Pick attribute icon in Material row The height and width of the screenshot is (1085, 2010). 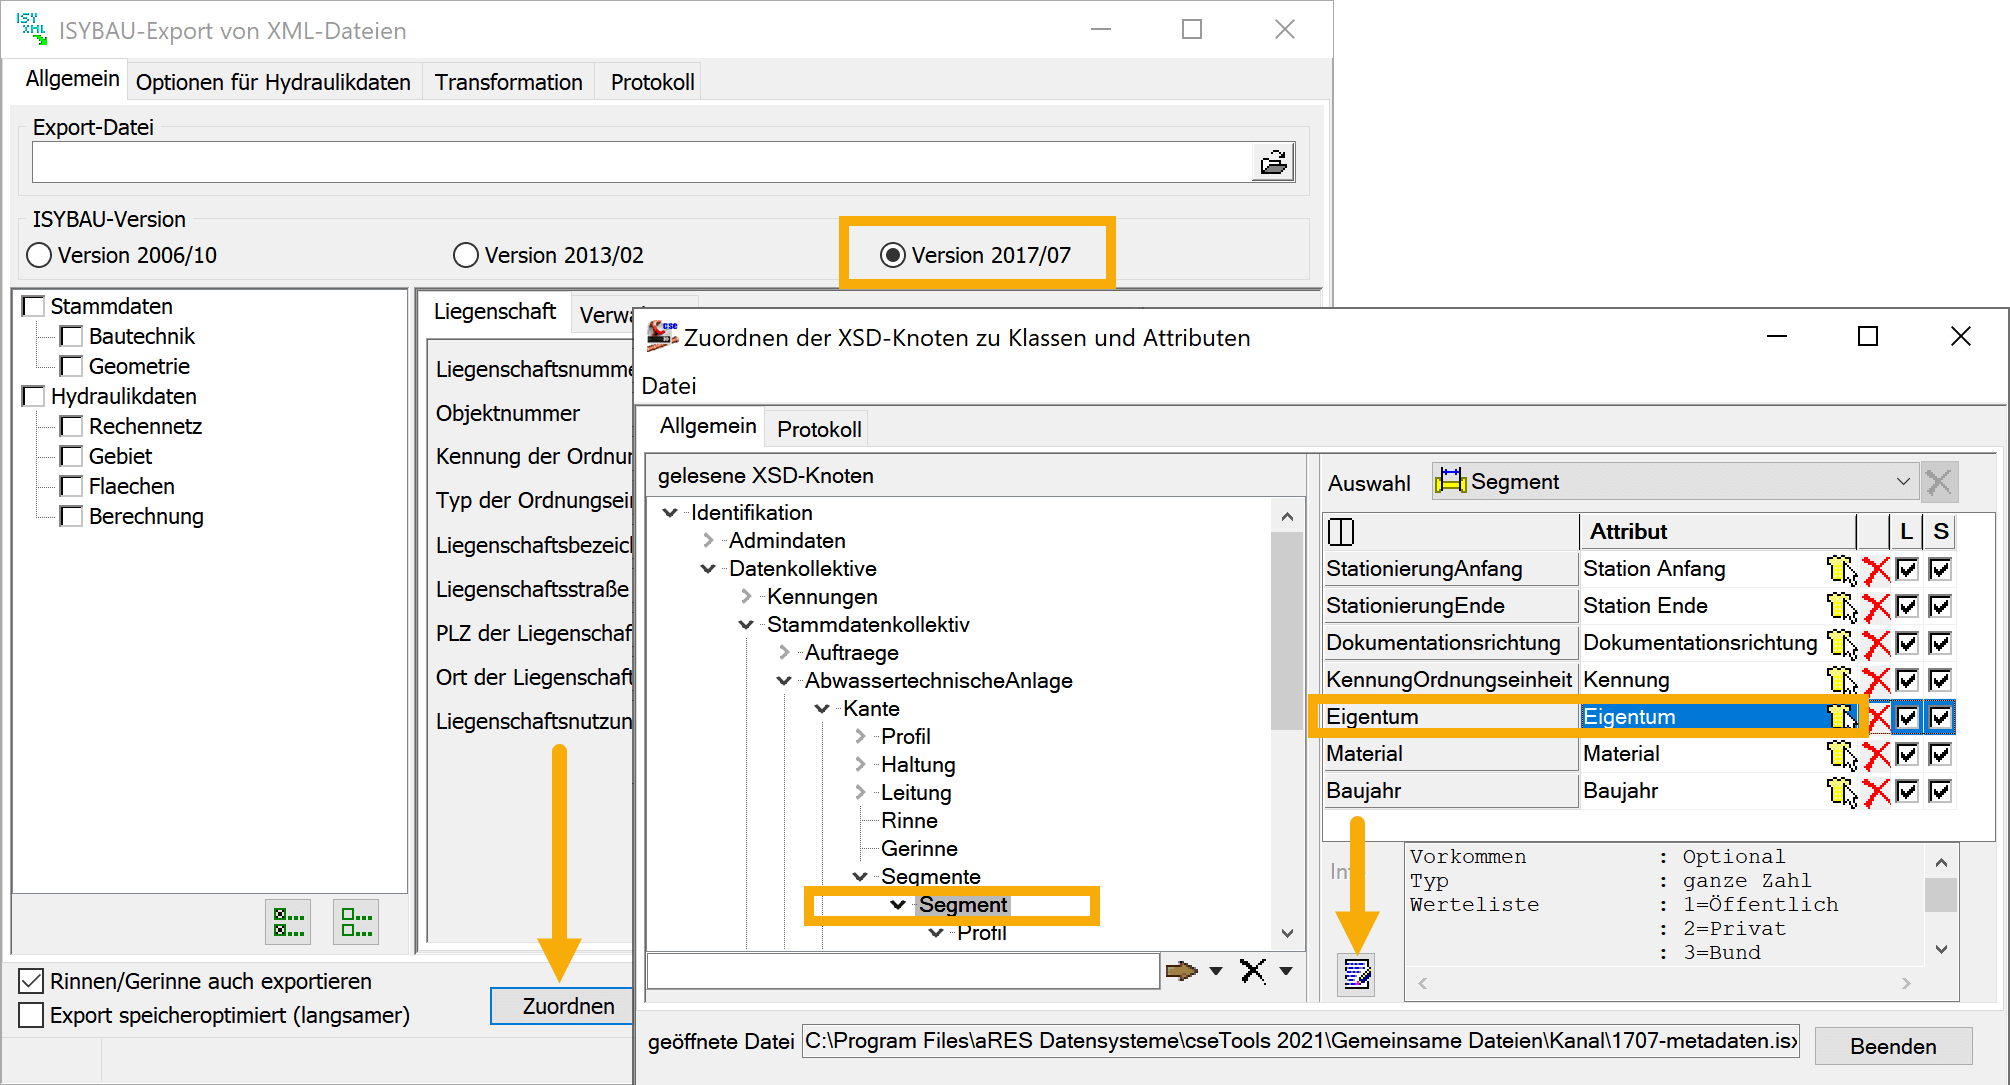coord(1841,754)
